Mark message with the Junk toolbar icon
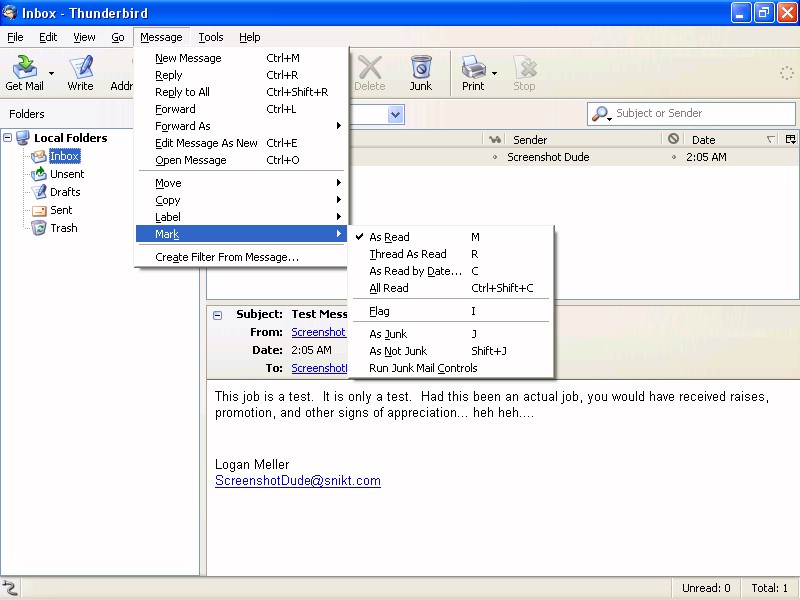Viewport: 800px width, 600px height. pos(421,67)
